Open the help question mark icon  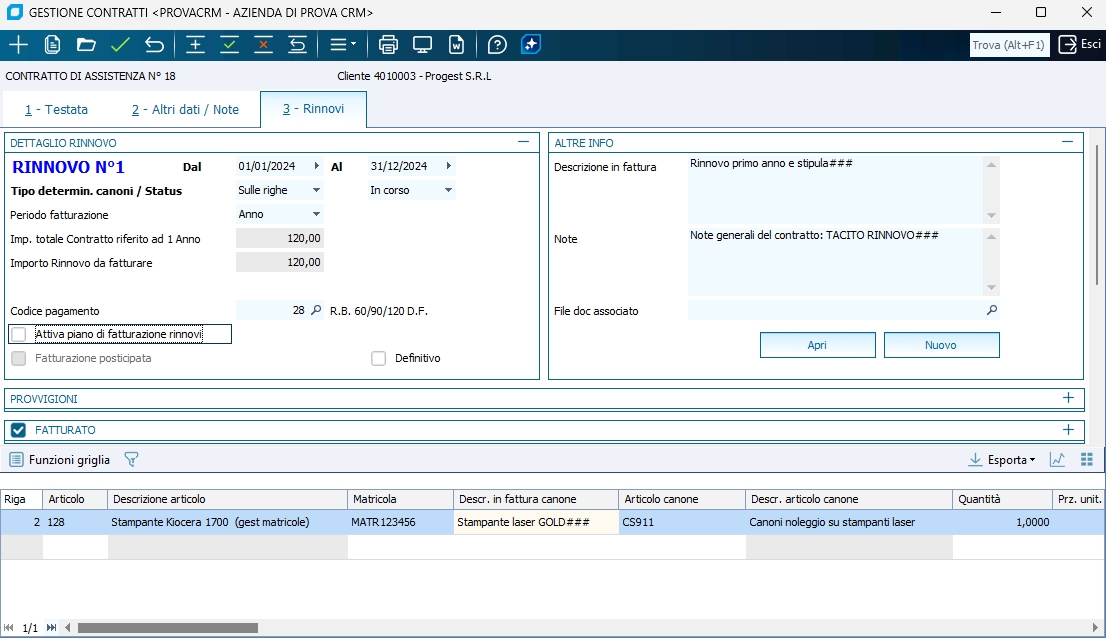click(x=497, y=45)
